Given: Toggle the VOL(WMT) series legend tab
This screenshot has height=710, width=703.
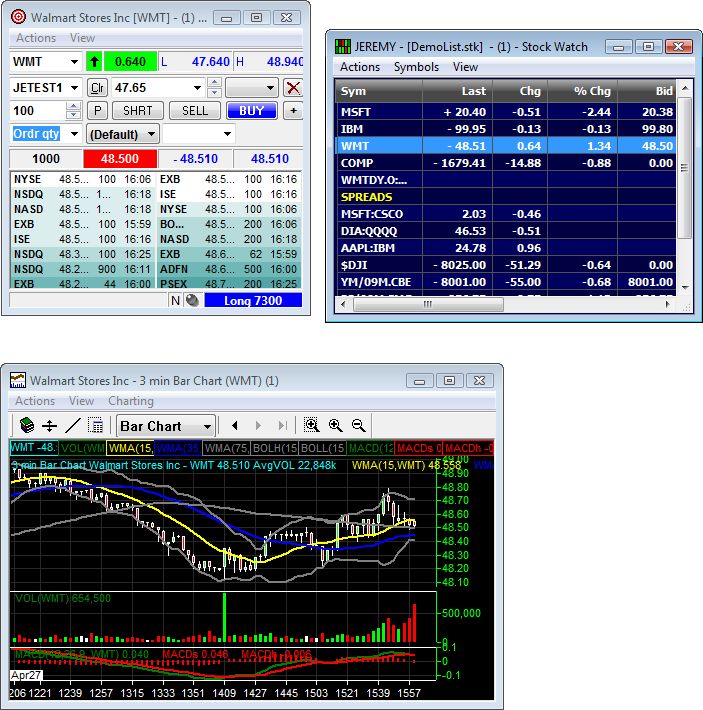Looking at the screenshot, I should click(x=82, y=448).
